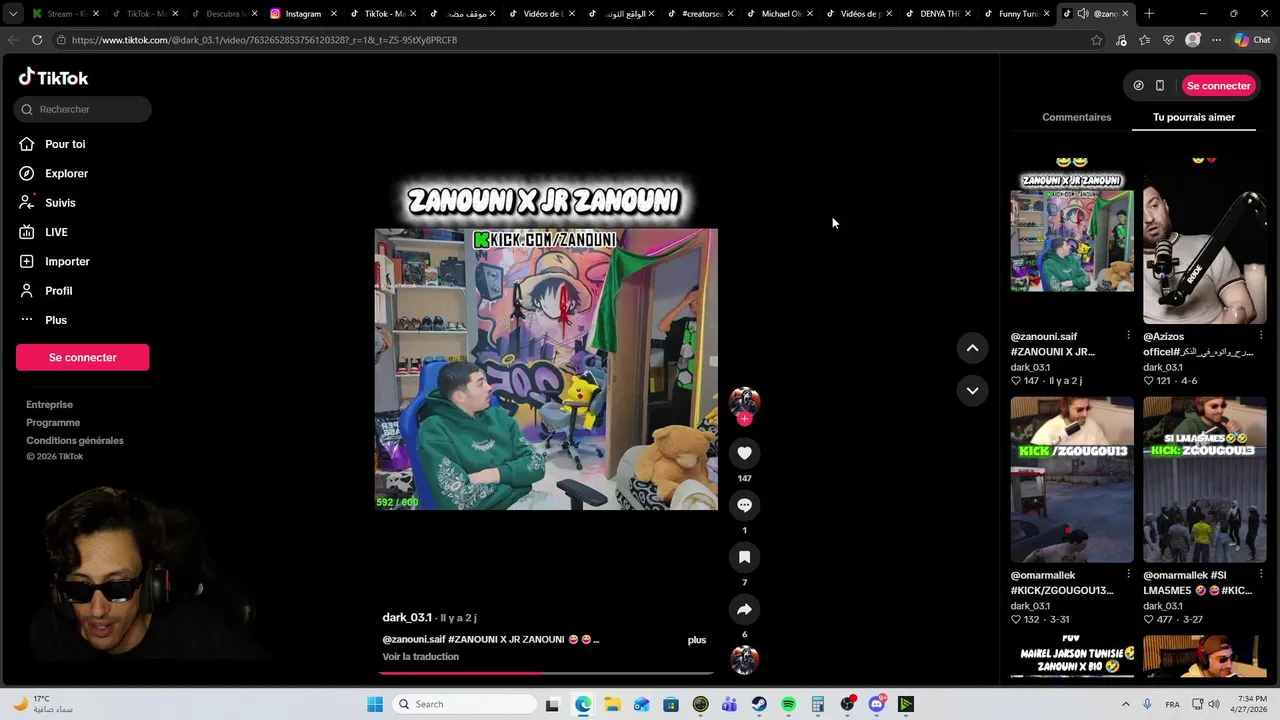Go to previous video arrow
The height and width of the screenshot is (720, 1280).
[972, 348]
